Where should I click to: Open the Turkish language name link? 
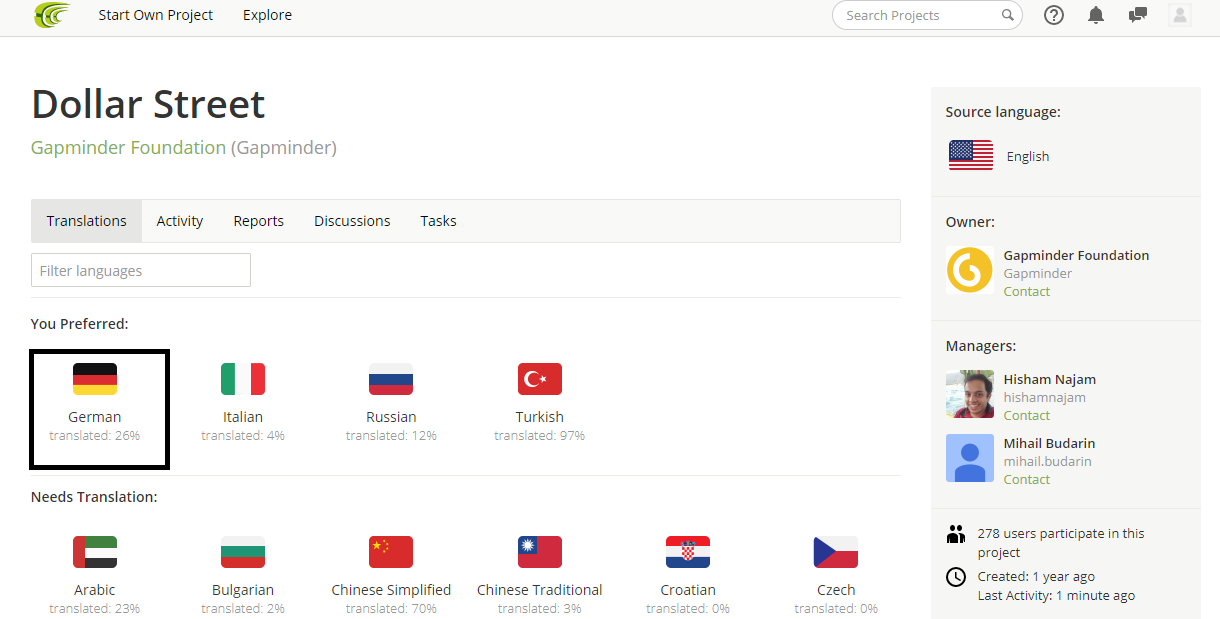(x=540, y=417)
